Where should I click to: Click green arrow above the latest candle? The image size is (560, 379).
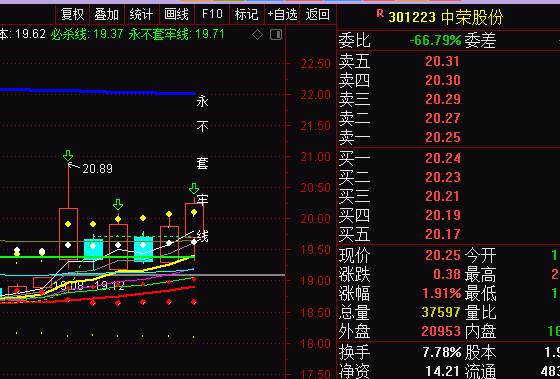coord(194,189)
